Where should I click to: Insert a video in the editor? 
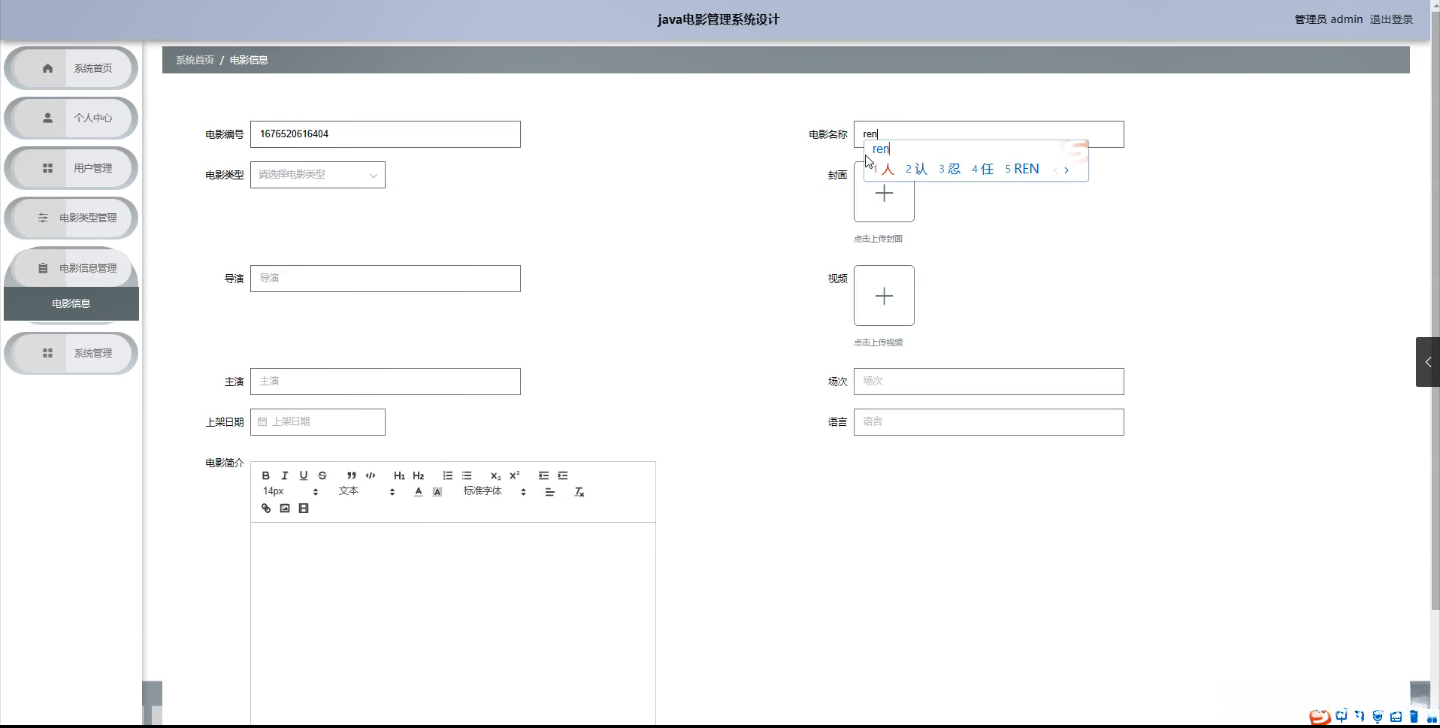tap(304, 508)
